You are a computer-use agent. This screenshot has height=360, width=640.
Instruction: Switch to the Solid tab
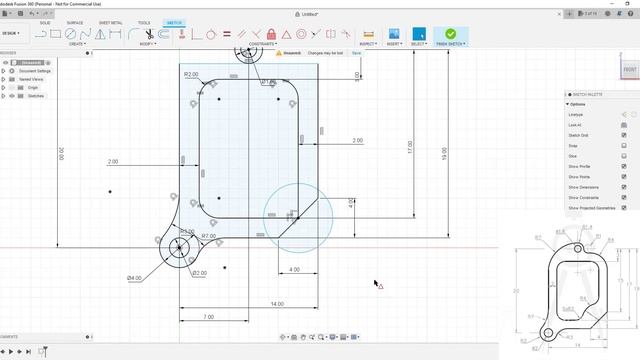click(45, 23)
